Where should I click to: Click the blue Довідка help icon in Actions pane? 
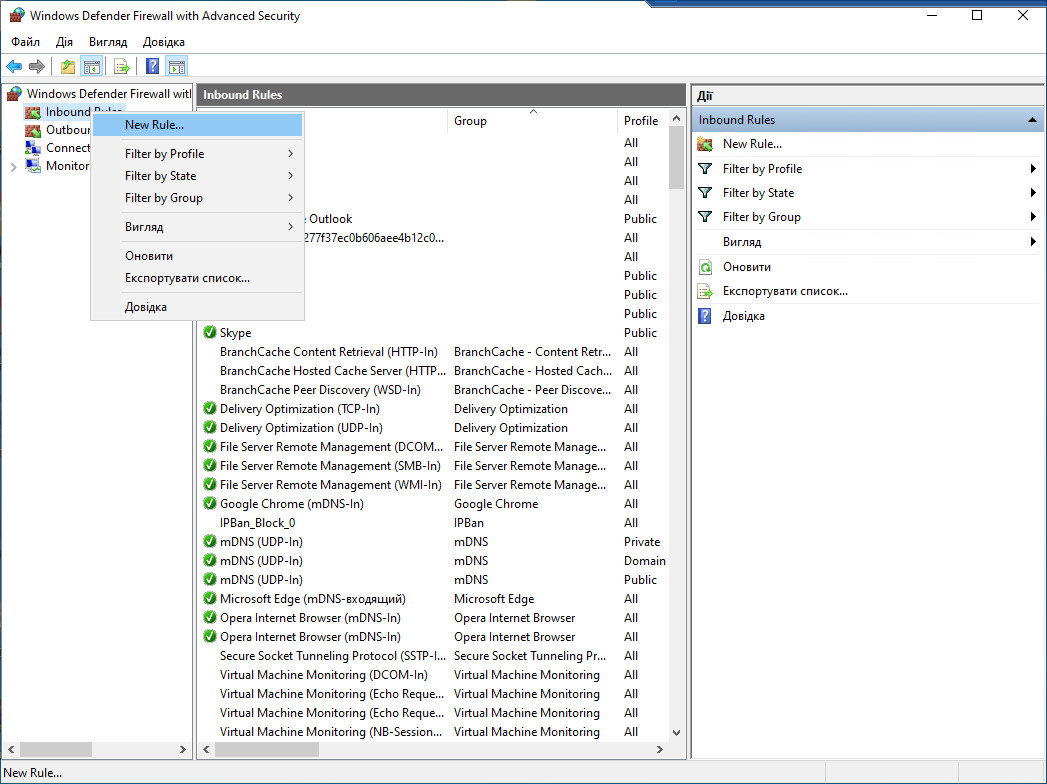tap(705, 316)
